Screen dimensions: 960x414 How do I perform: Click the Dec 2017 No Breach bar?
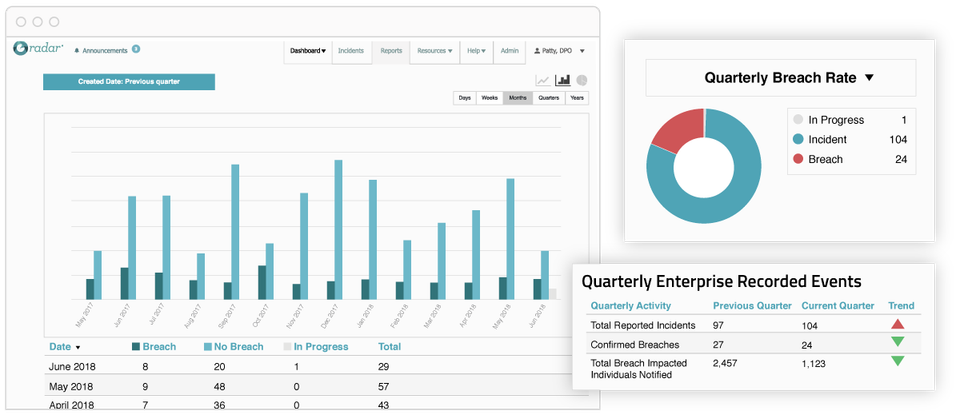point(338,230)
